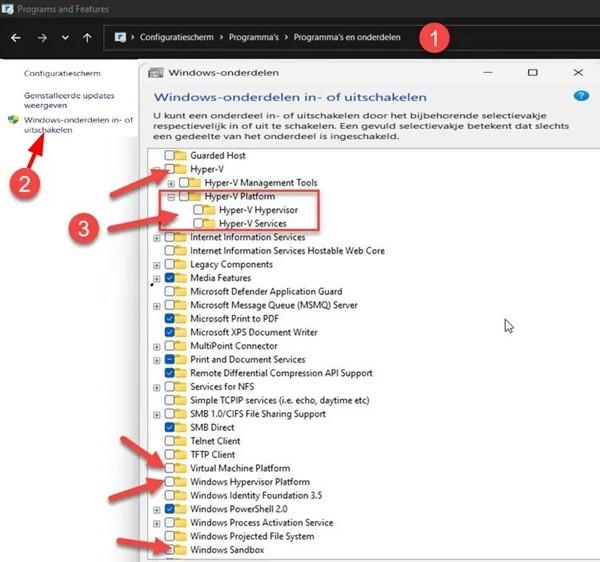The width and height of the screenshot is (600, 562).
Task: Click the Hyper-V Hypervisor folder icon
Action: [209, 210]
